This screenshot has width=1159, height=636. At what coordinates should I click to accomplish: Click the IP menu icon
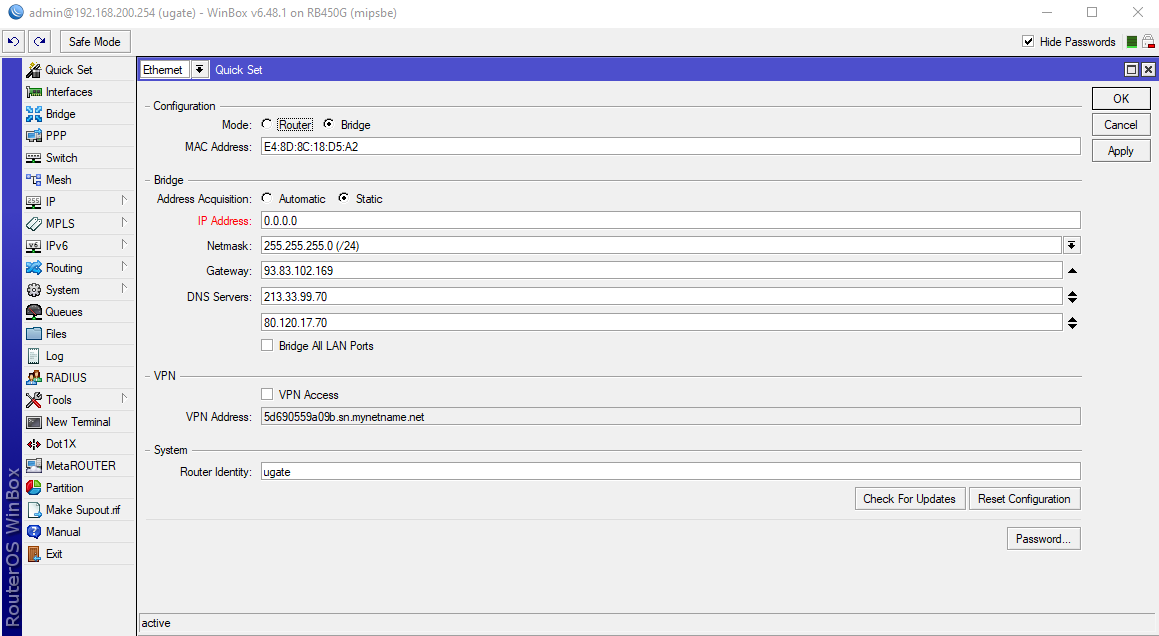point(34,201)
